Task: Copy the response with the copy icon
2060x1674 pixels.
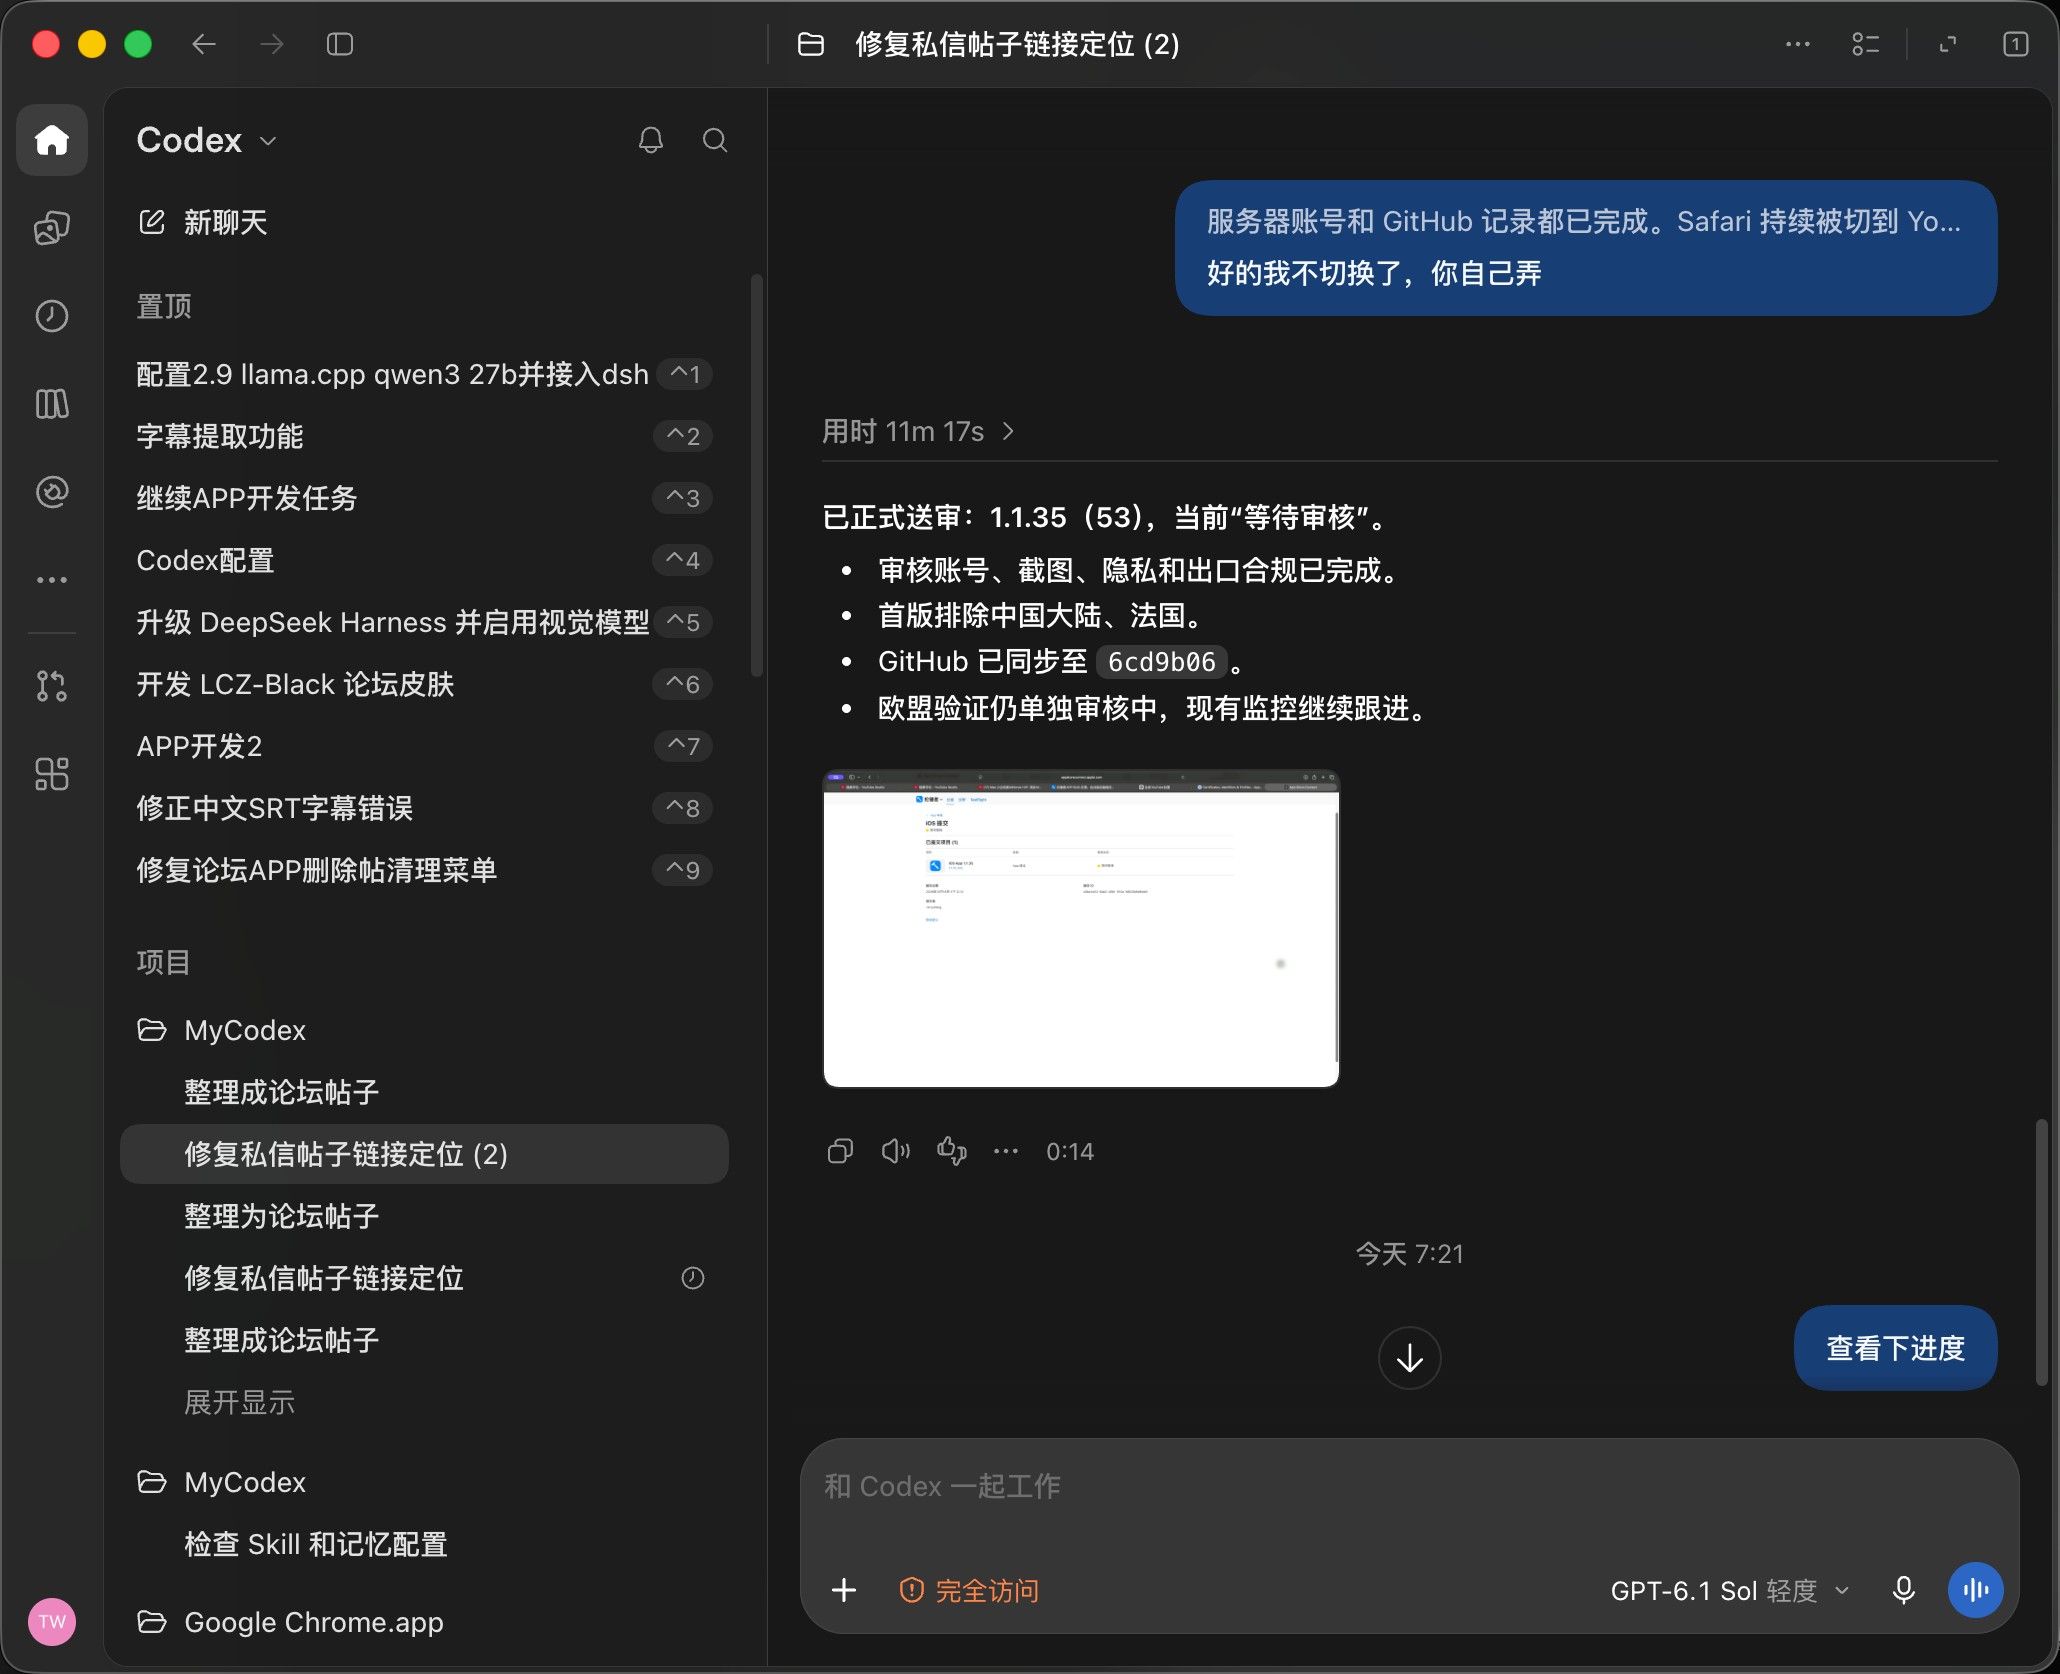Action: point(840,1152)
